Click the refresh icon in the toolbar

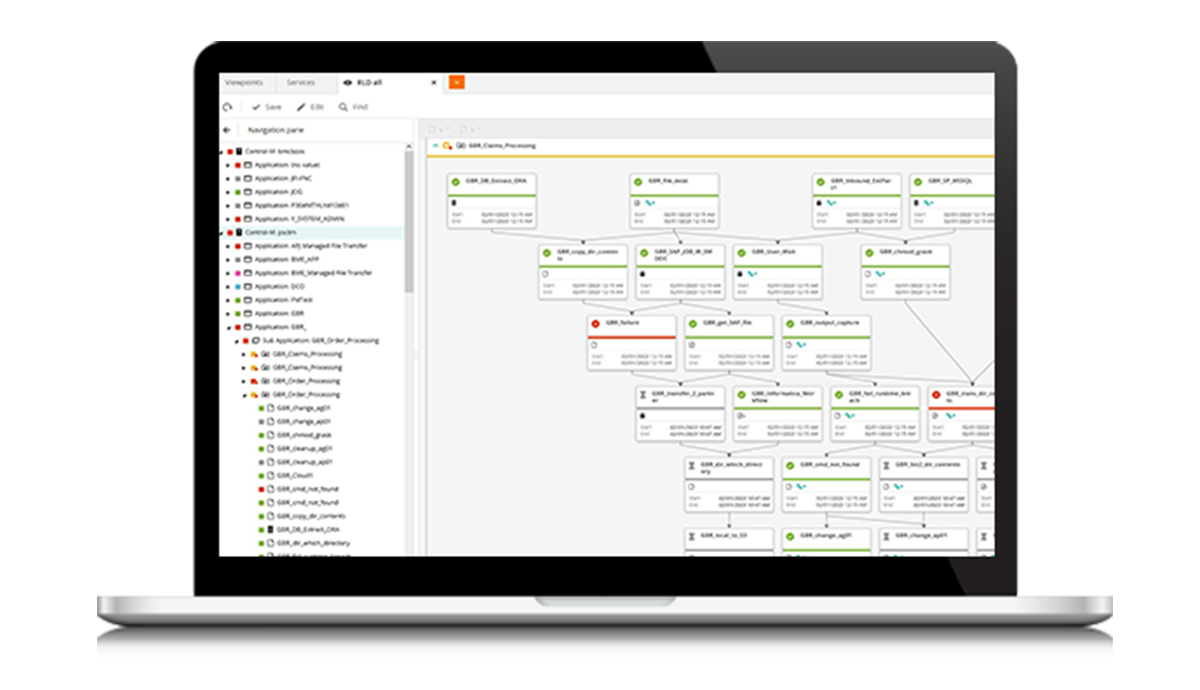pos(228,107)
